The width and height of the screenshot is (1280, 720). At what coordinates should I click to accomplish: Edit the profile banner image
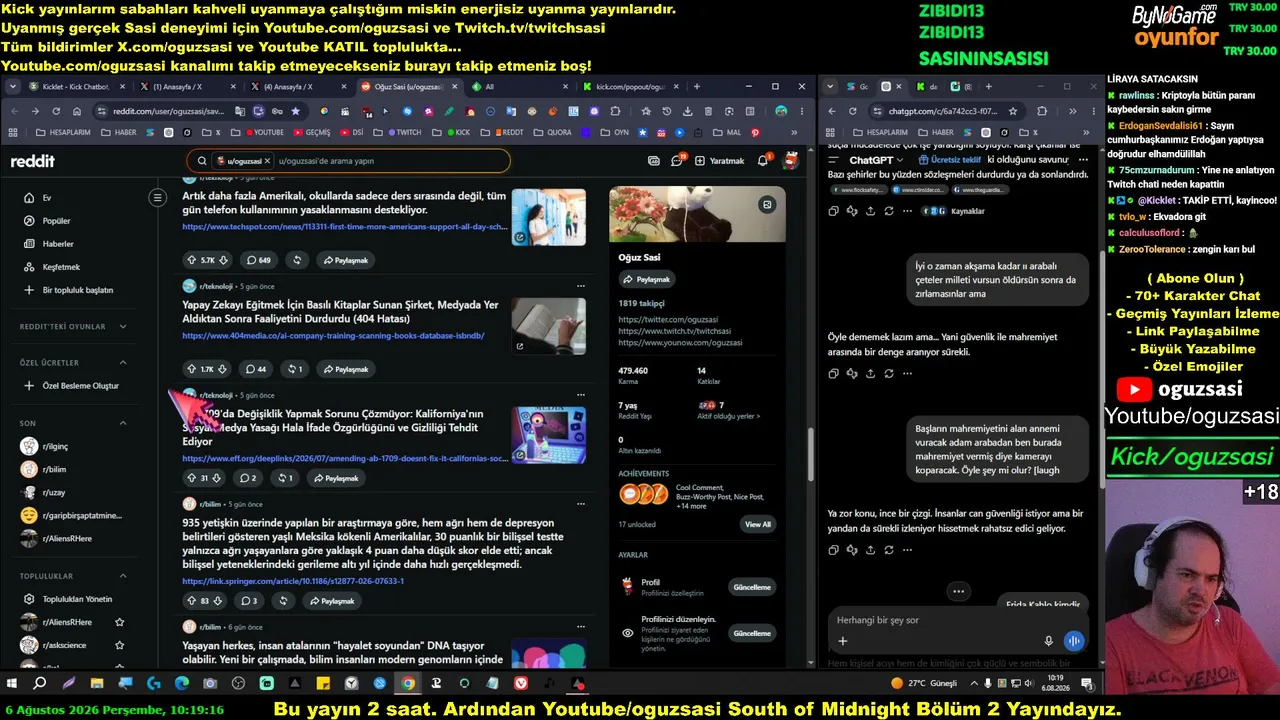coord(767,205)
